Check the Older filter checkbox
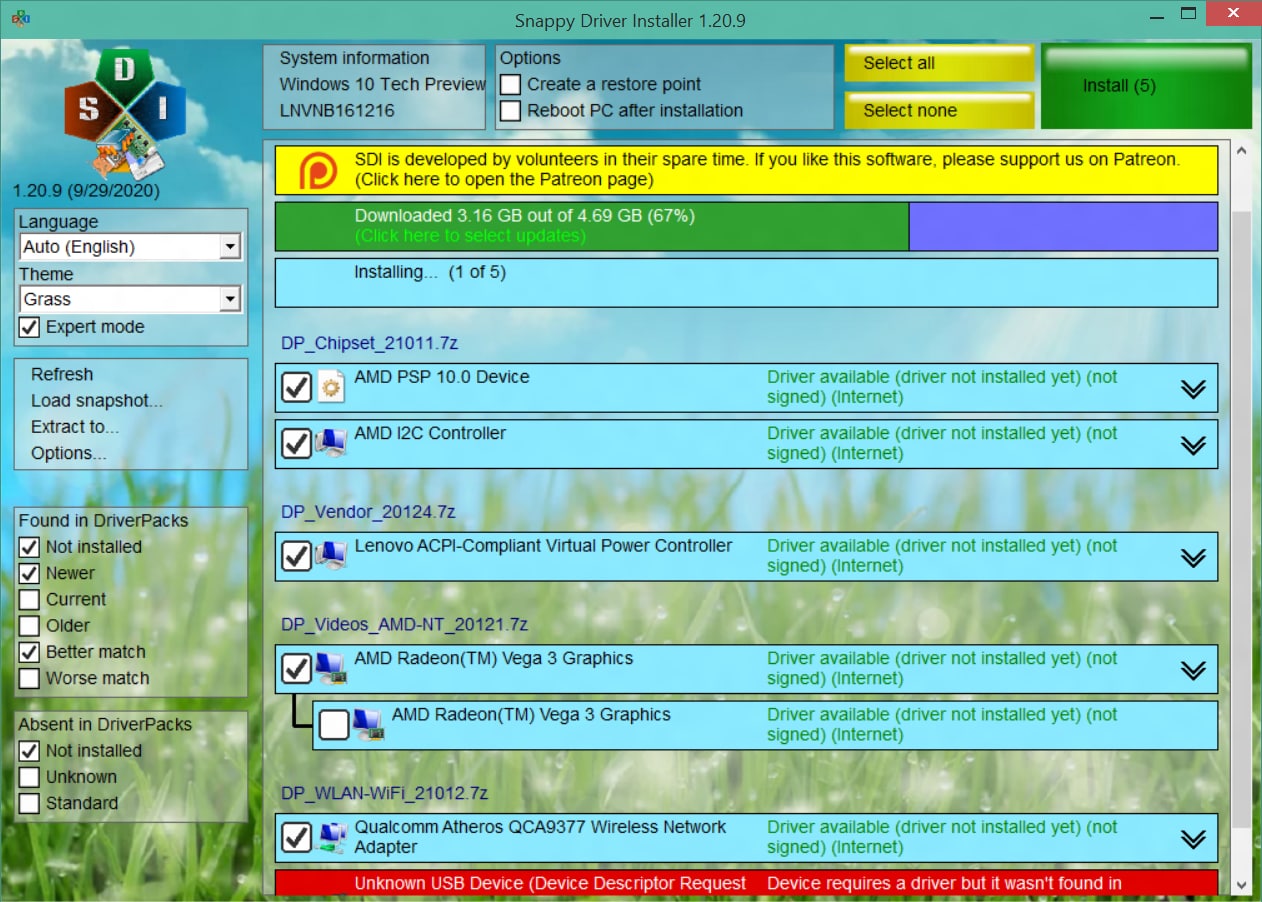The width and height of the screenshot is (1262, 902). coord(30,626)
